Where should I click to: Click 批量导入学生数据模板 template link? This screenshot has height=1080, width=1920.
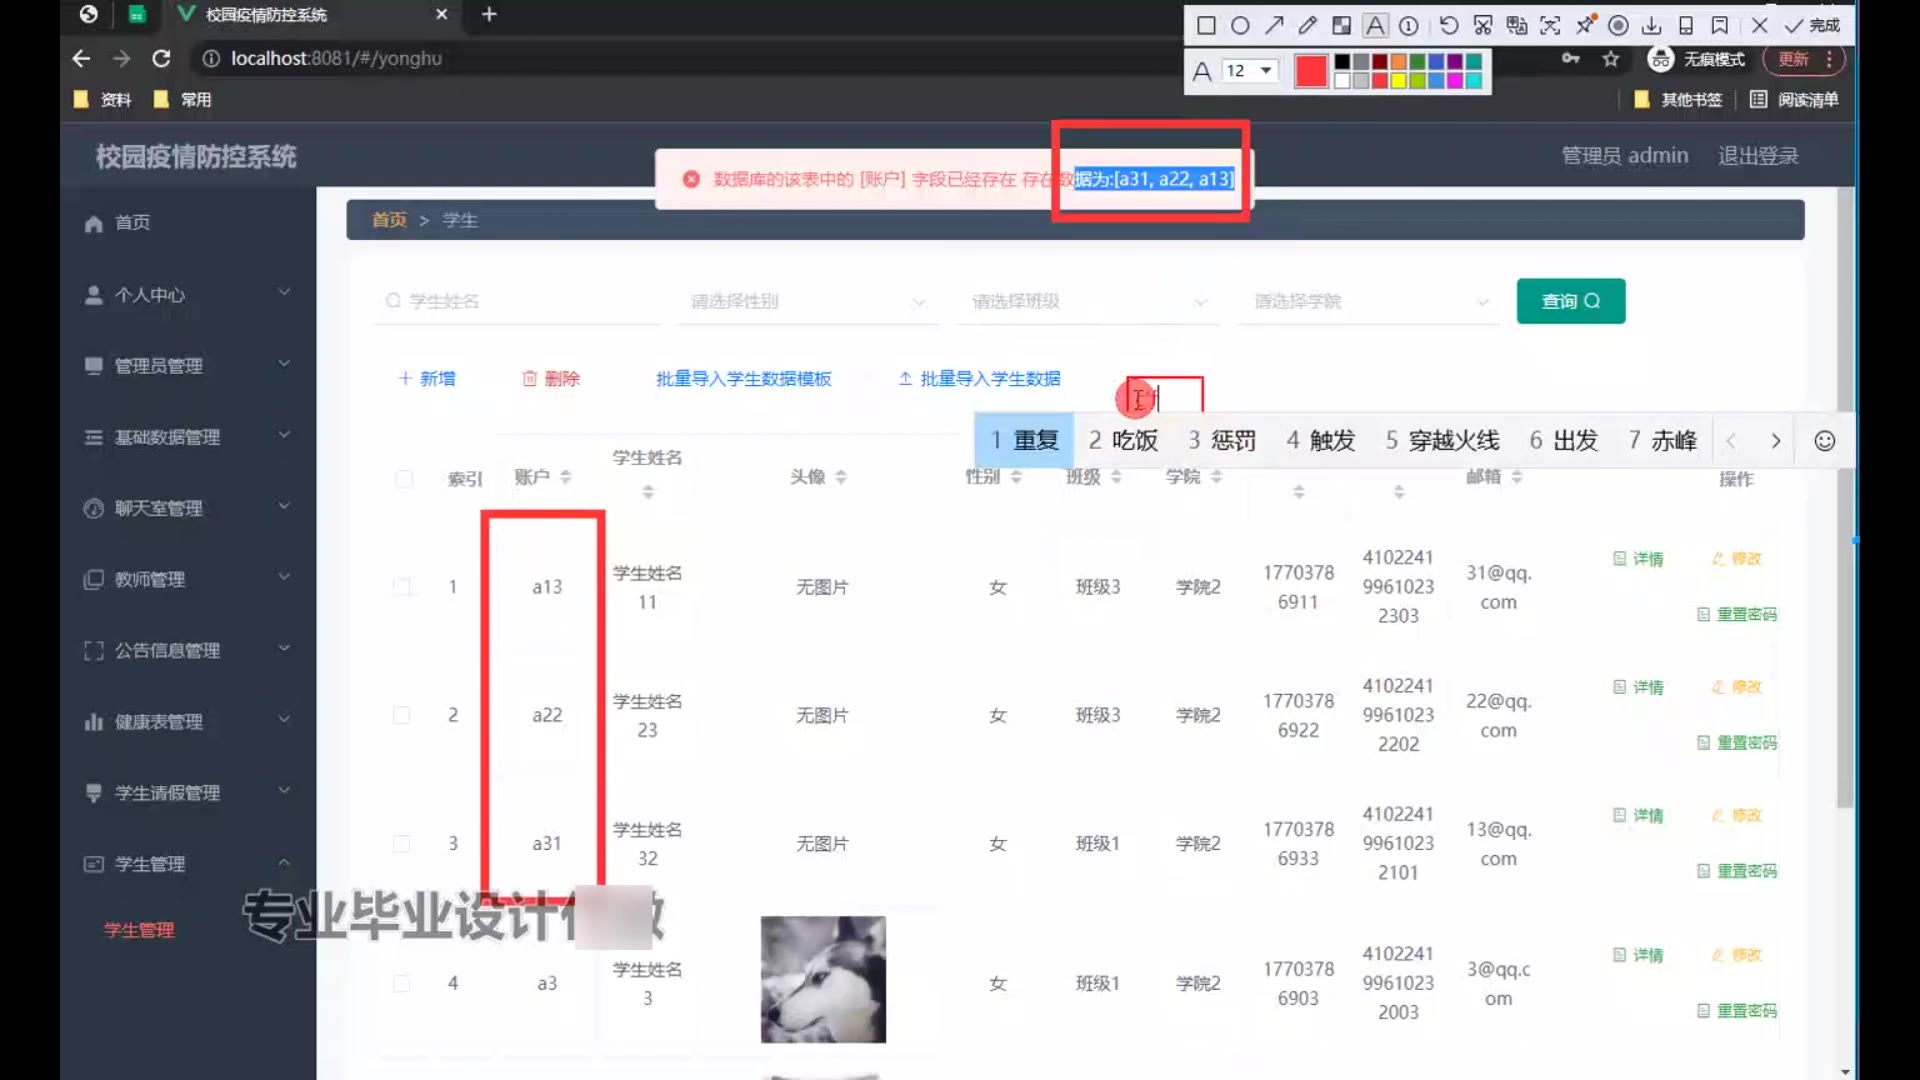click(x=743, y=379)
